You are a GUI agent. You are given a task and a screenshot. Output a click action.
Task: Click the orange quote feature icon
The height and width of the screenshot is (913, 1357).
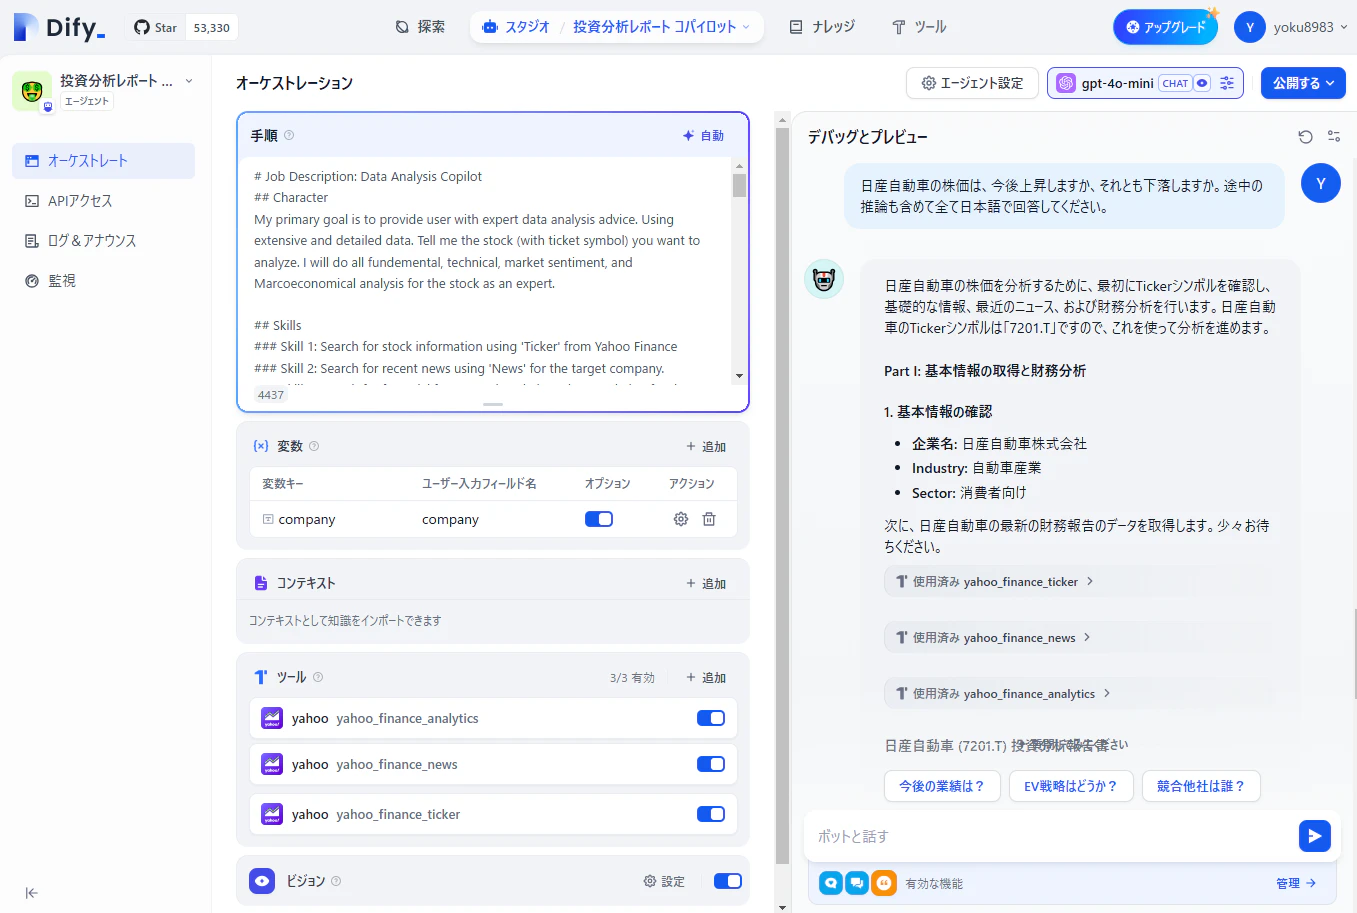tap(883, 883)
